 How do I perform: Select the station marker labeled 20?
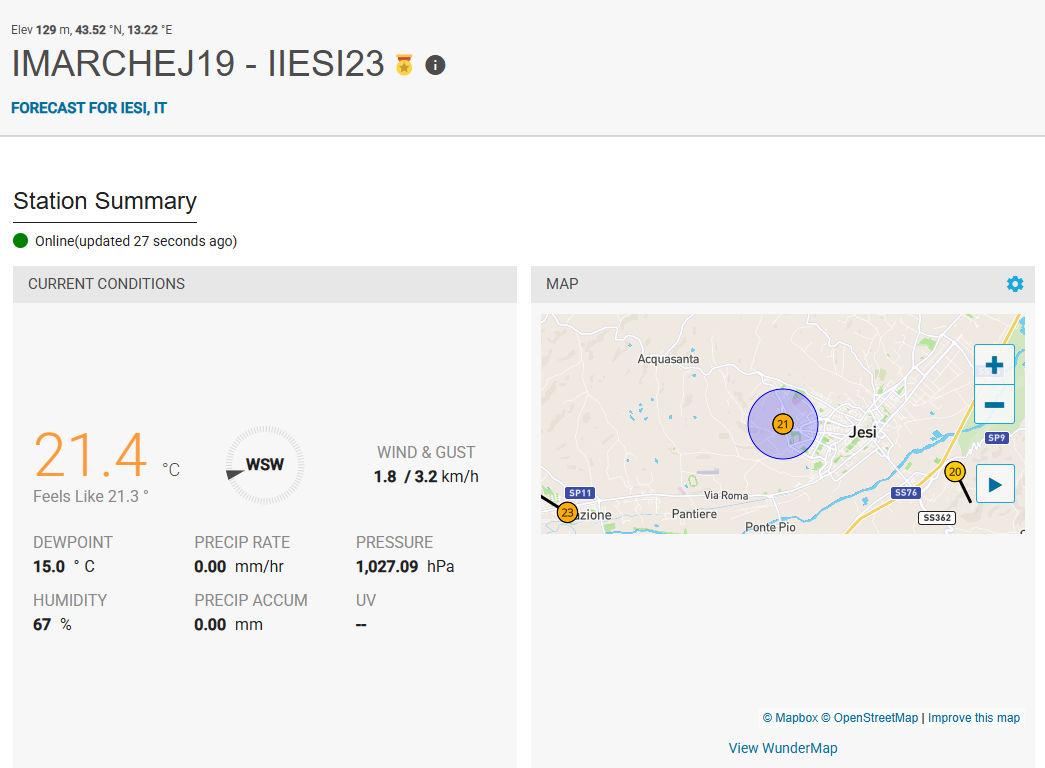[x=954, y=472]
